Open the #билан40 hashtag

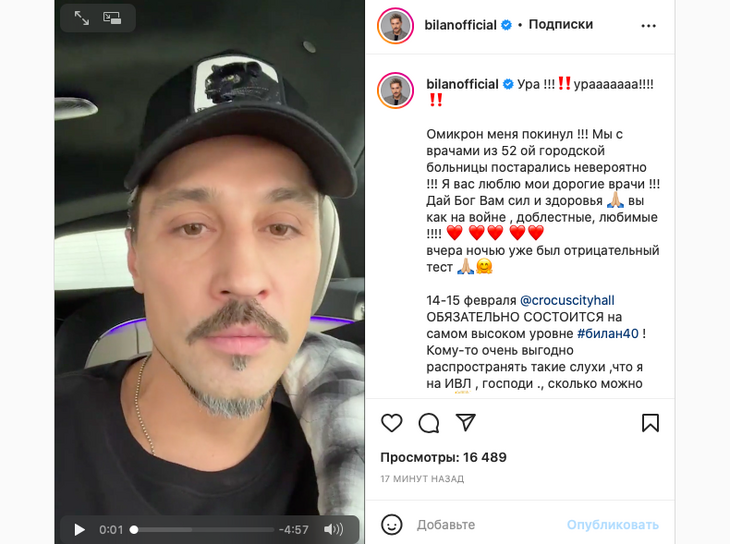click(608, 333)
